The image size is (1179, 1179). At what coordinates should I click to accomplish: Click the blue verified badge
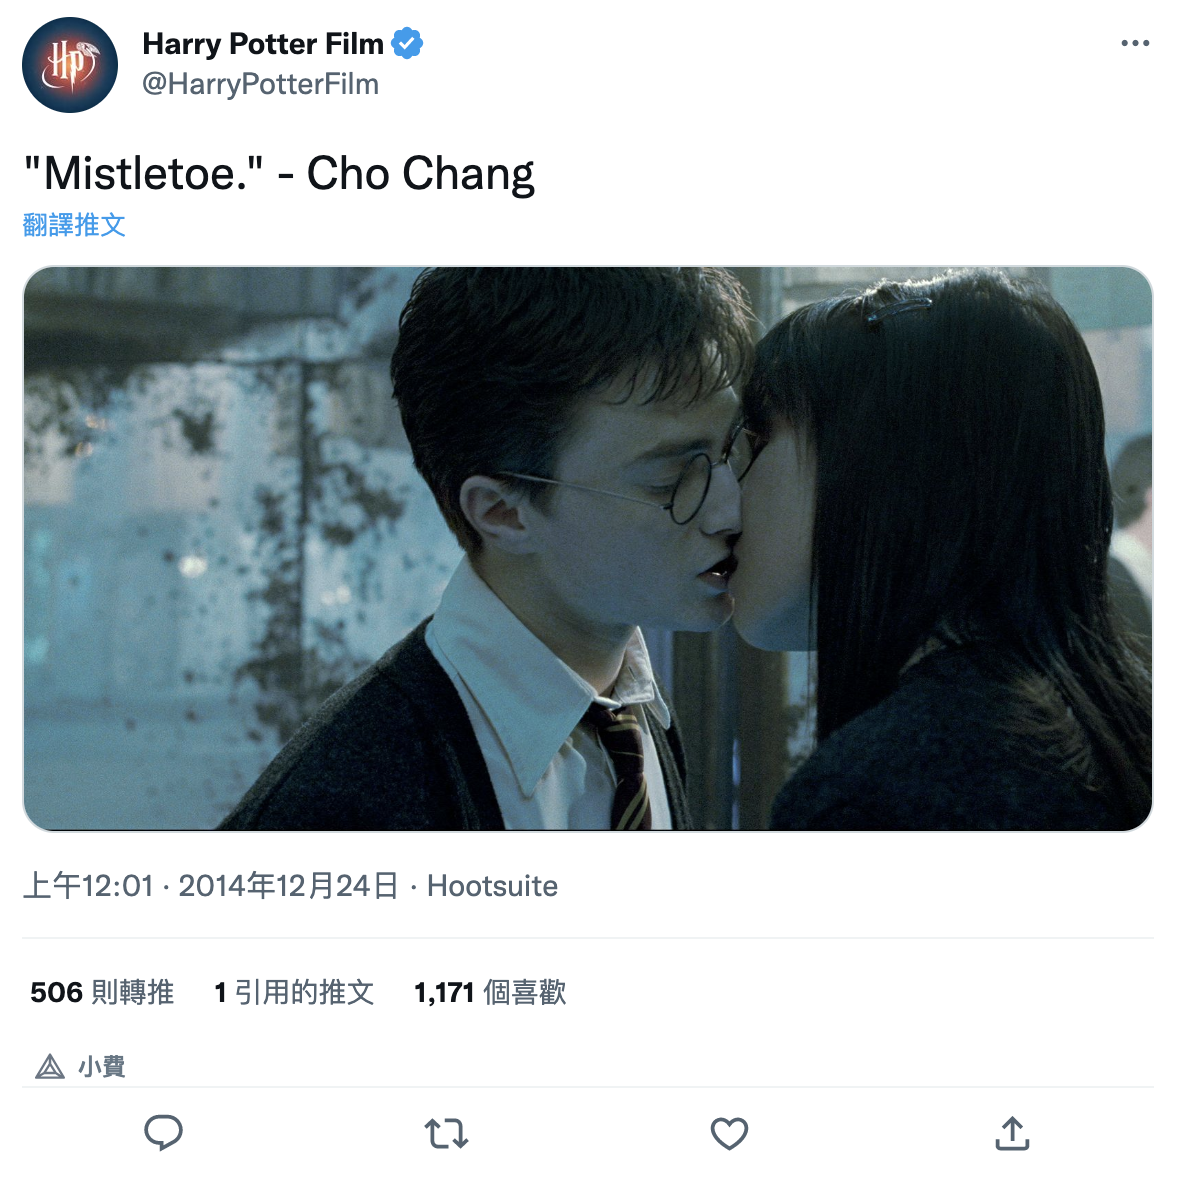coord(407,43)
